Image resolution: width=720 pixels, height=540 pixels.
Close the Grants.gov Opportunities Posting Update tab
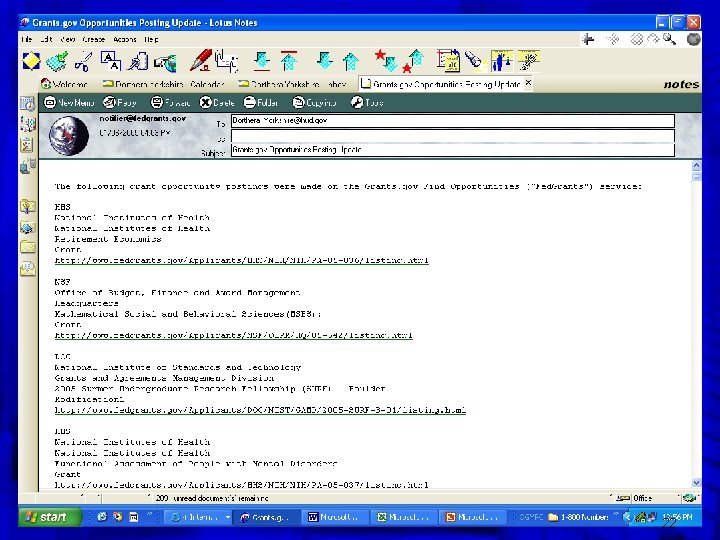pos(528,83)
